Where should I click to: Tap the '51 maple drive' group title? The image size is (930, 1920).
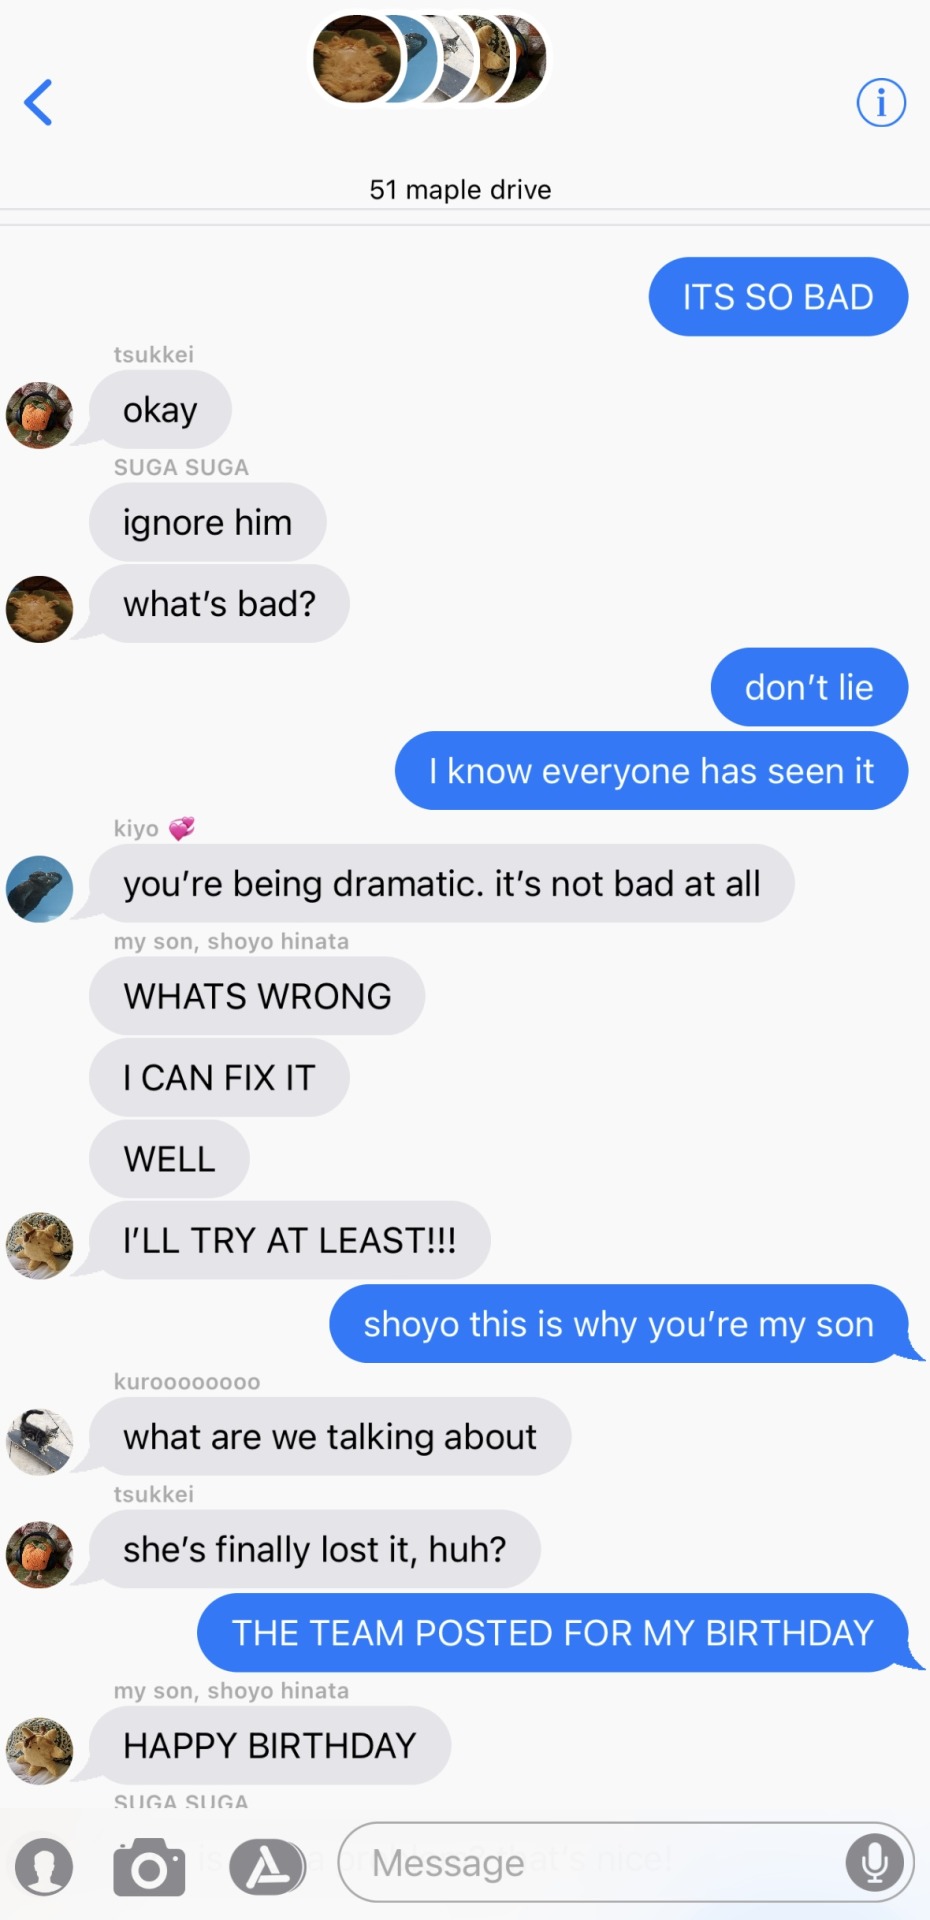[x=460, y=189]
